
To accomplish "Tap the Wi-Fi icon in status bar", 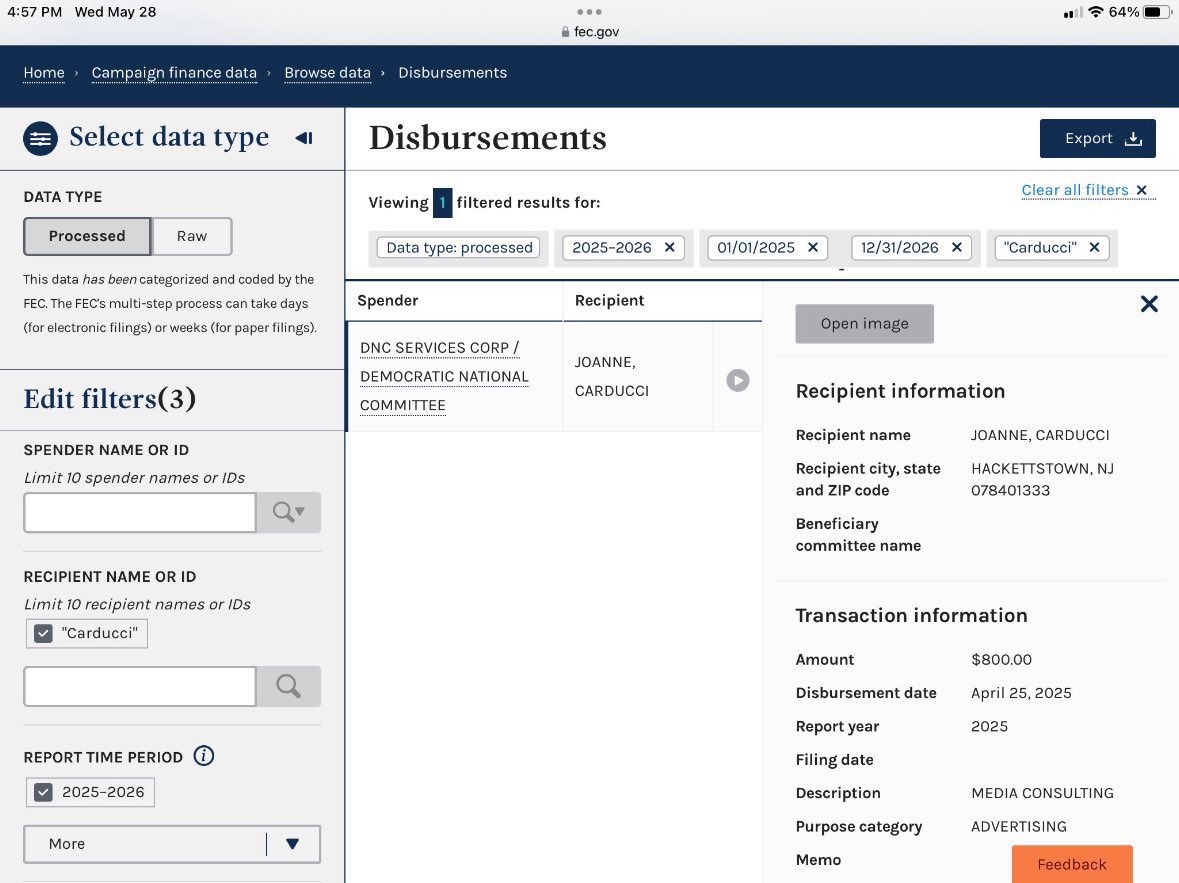I will 1096,12.
